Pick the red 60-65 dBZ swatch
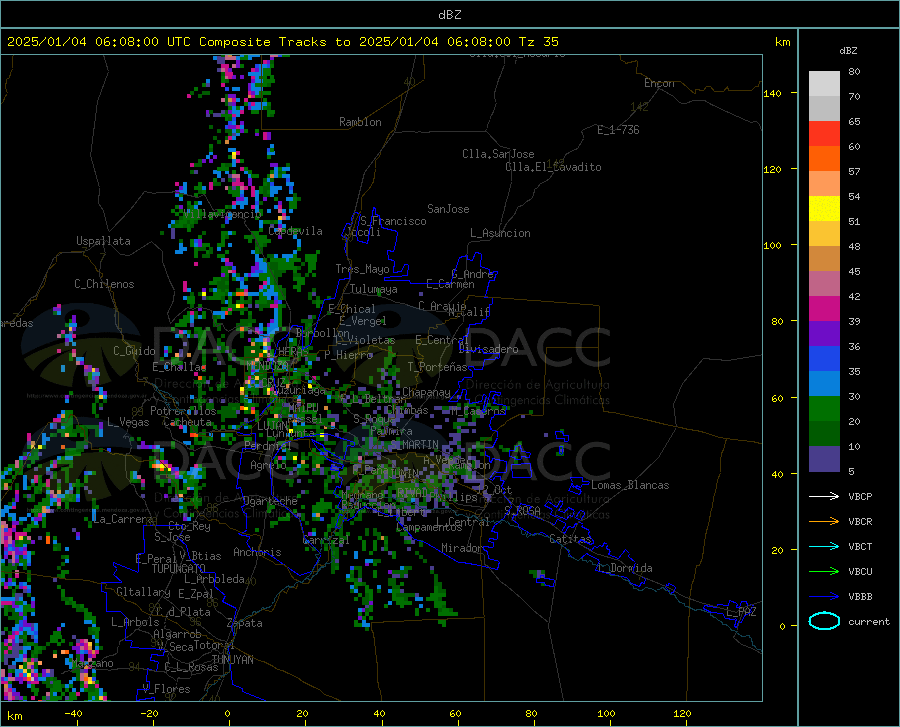 pos(824,134)
